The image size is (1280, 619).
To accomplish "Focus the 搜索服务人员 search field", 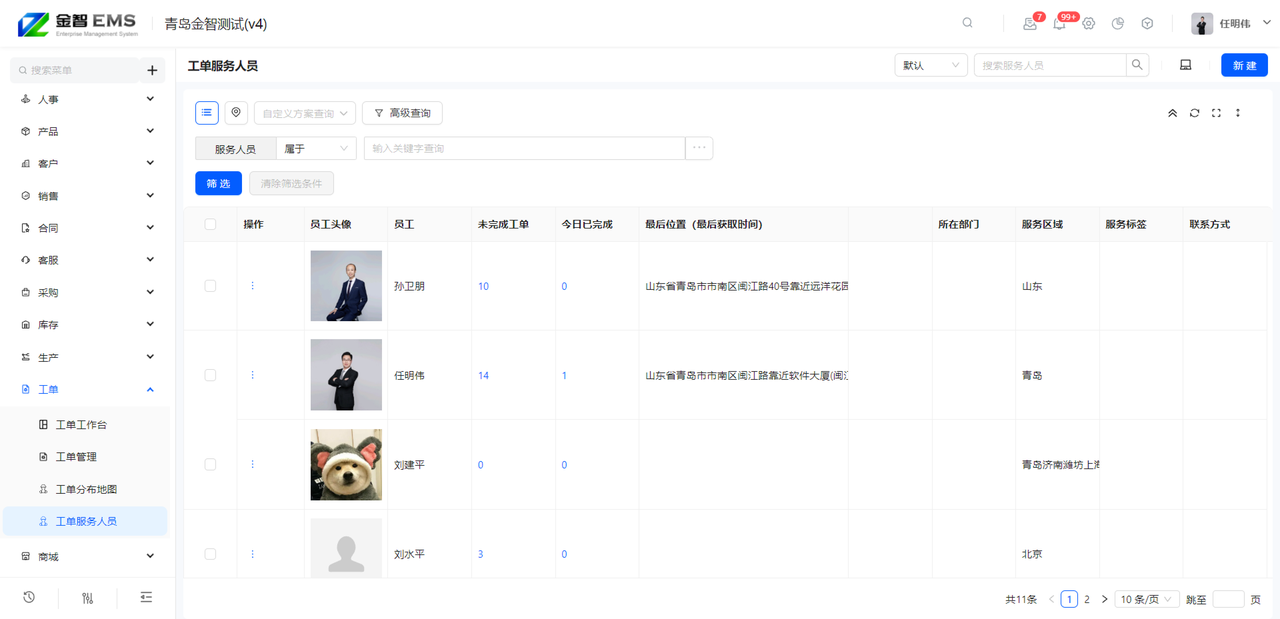I will tap(1050, 65).
